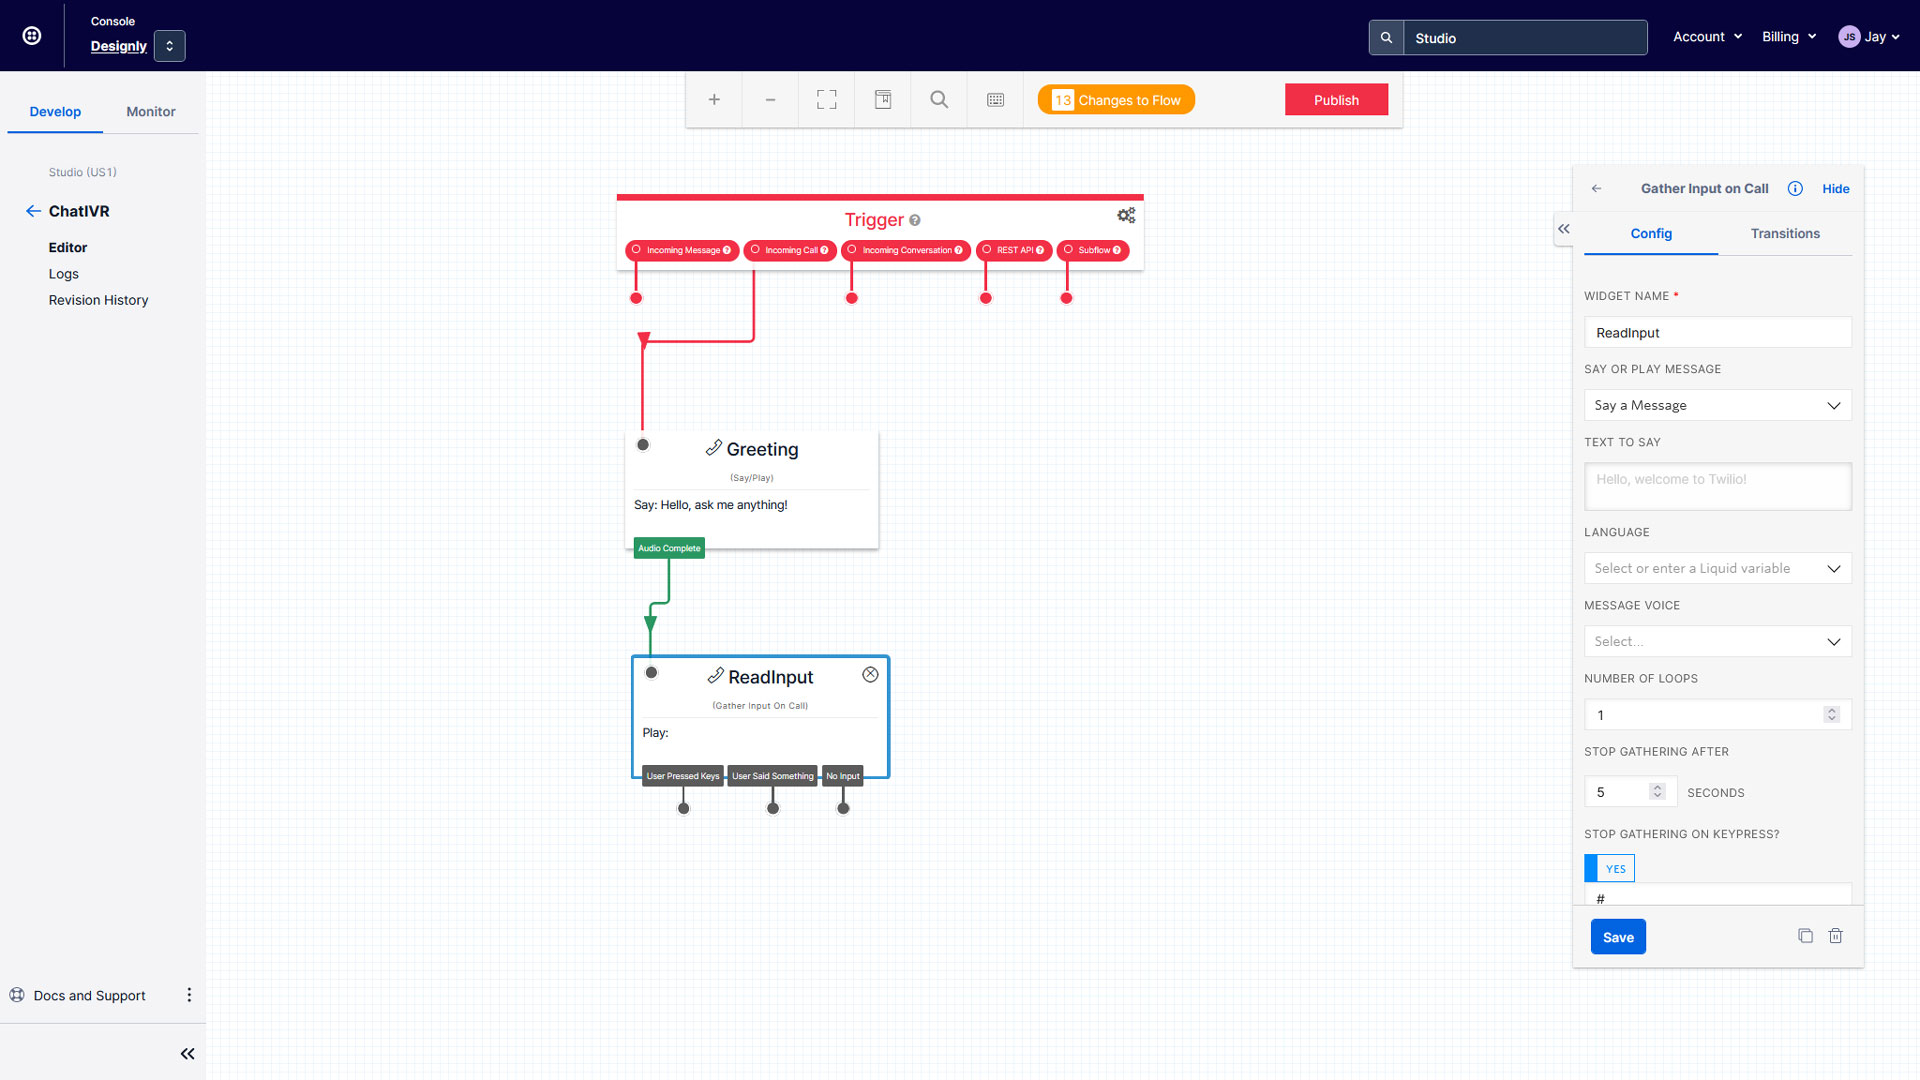Image resolution: width=1920 pixels, height=1080 pixels.
Task: Fit the flow to the screen
Action: pos(826,99)
